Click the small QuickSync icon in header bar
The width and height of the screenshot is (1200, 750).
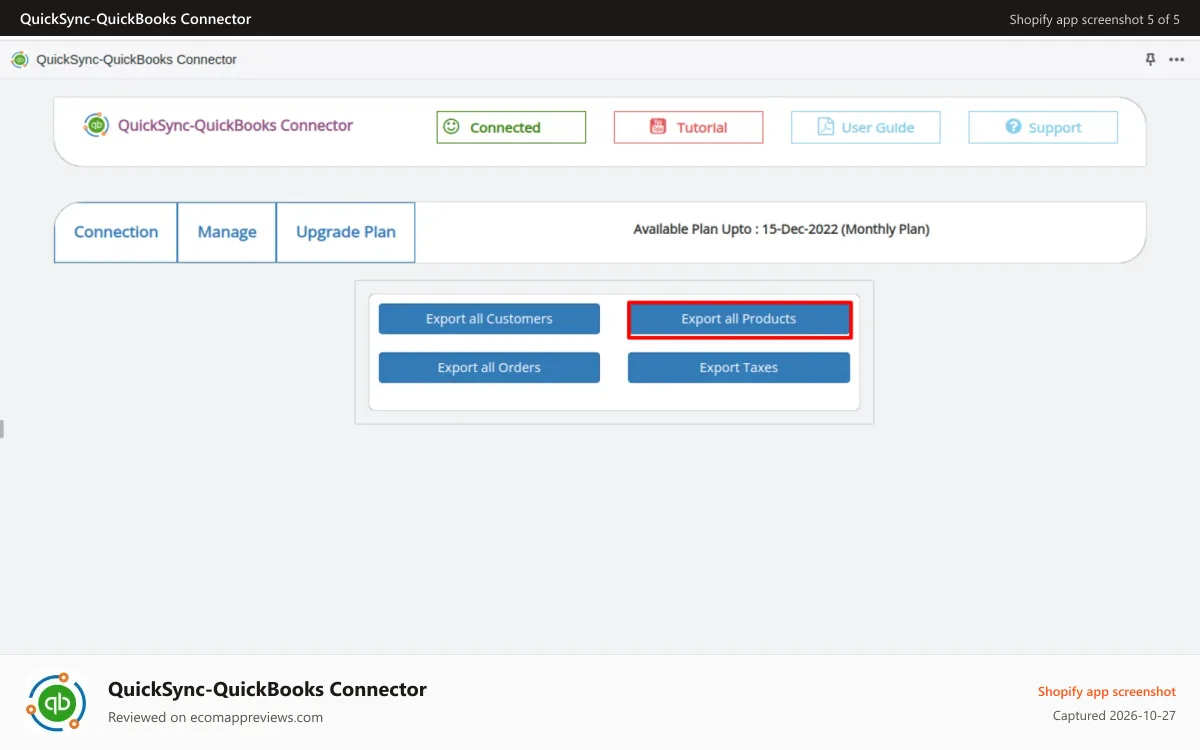(x=20, y=60)
